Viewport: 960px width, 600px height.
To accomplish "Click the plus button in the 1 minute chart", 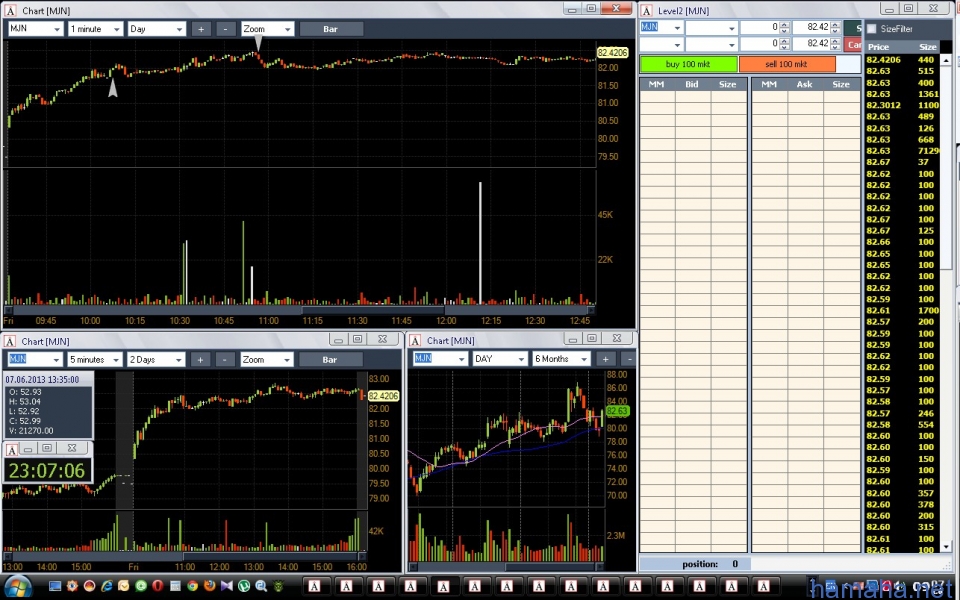I will tap(201, 29).
